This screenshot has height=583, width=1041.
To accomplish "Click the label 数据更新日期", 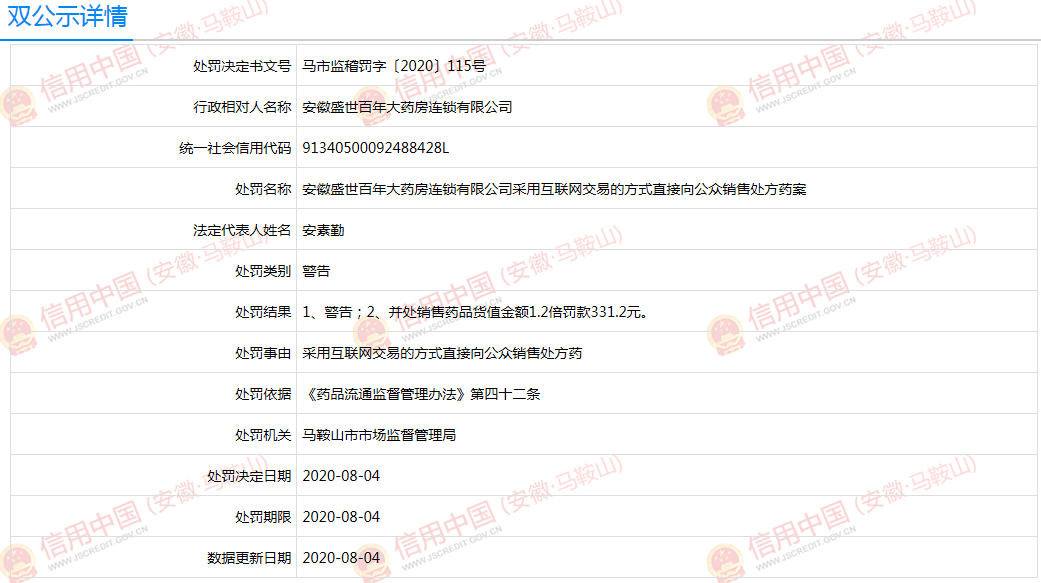I will (249, 558).
